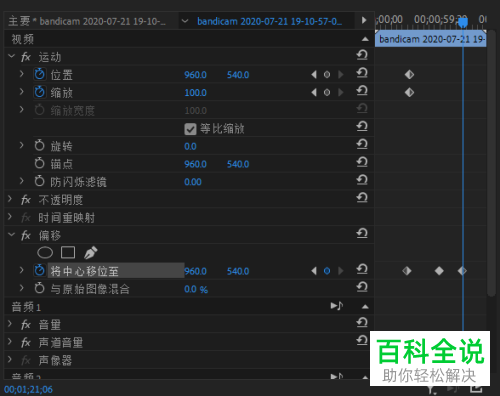Collapse the 运动 effect group
Image resolution: width=500 pixels, height=396 pixels.
(x=11, y=56)
